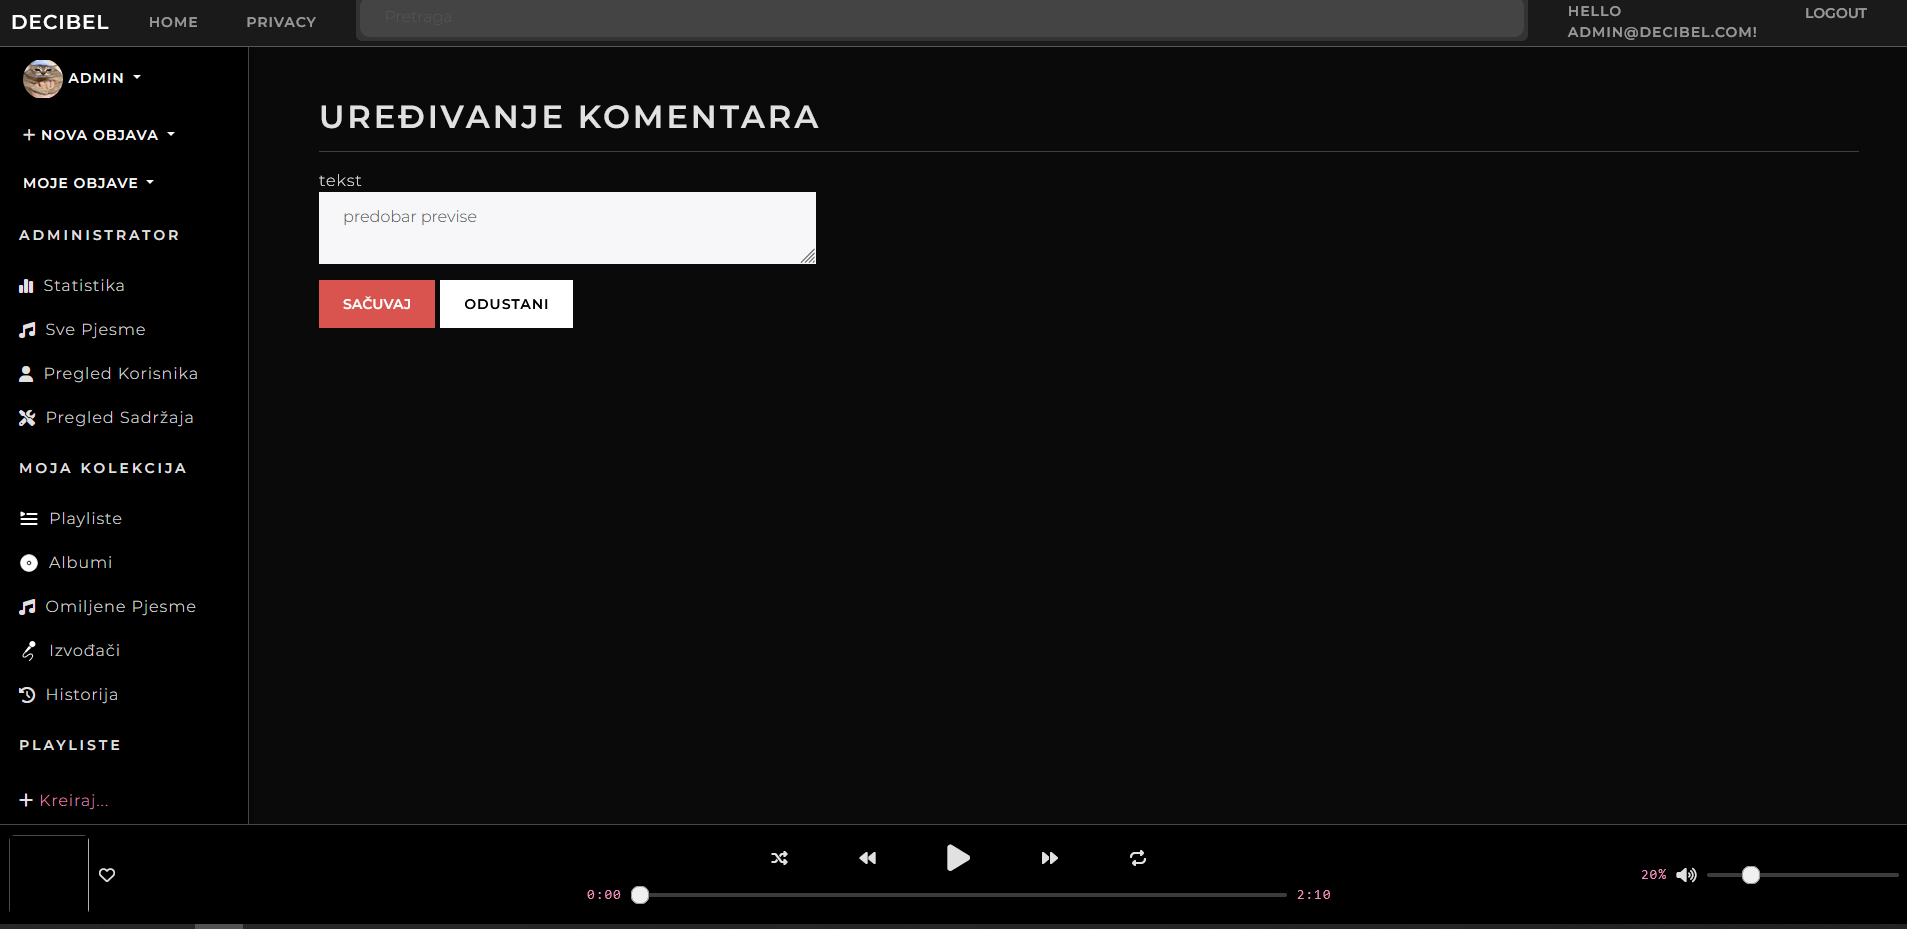Click the Pregled Korisnika user icon
This screenshot has height=929, width=1907.
click(x=26, y=374)
